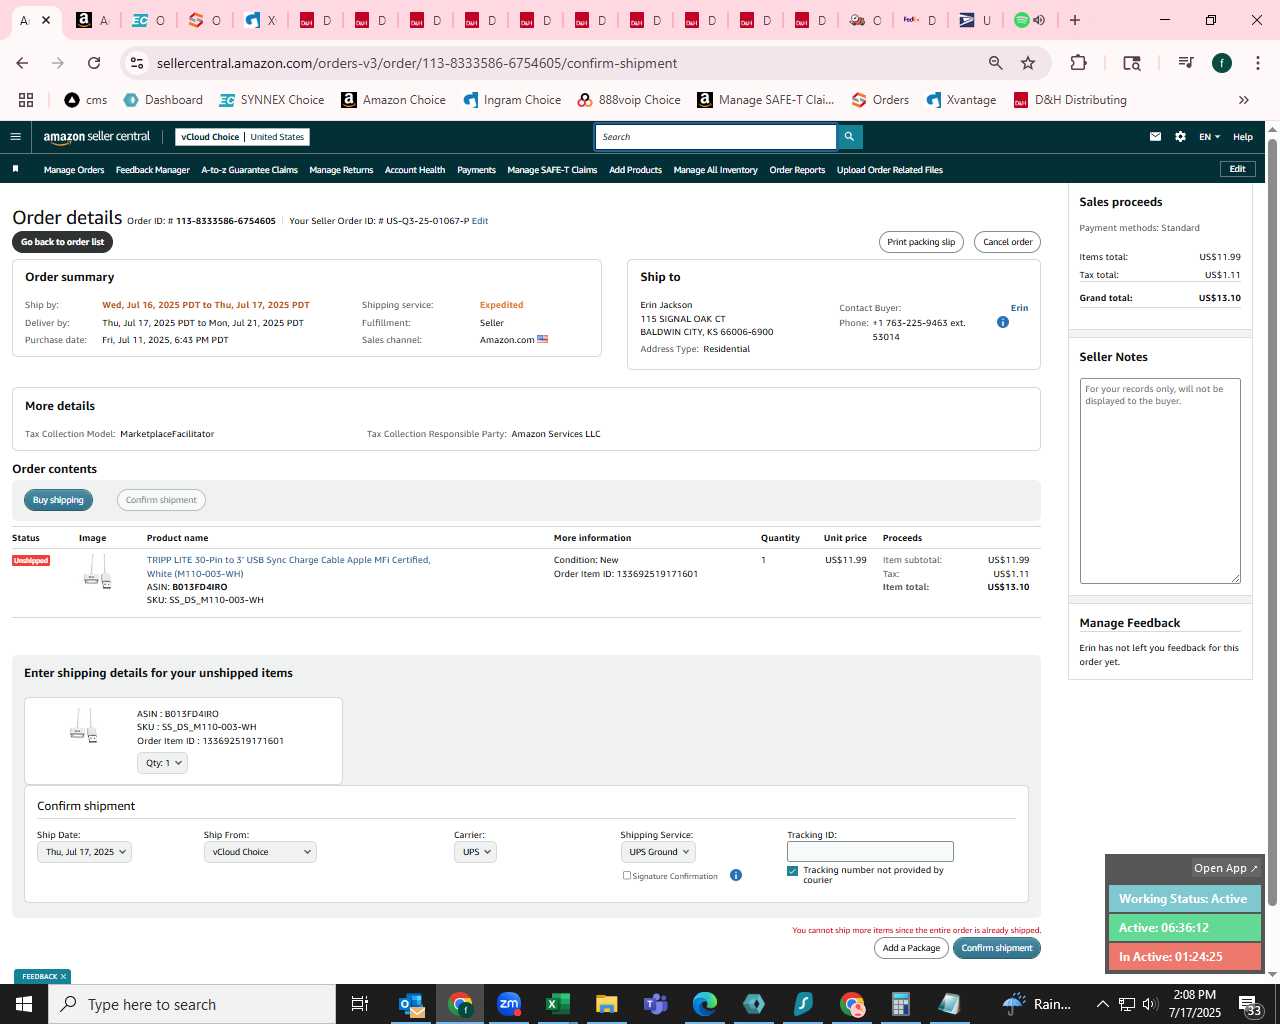The width and height of the screenshot is (1280, 1024).
Task: Show more bookmarks via chevron overflow
Action: pos(1244,100)
